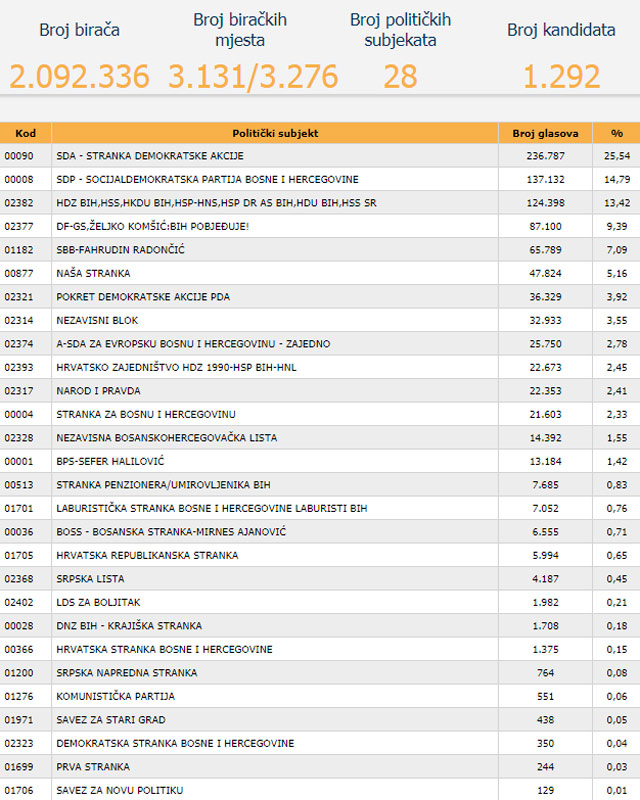The width and height of the screenshot is (640, 800).
Task: Select the Srpska Lista party name
Action: click(x=90, y=578)
